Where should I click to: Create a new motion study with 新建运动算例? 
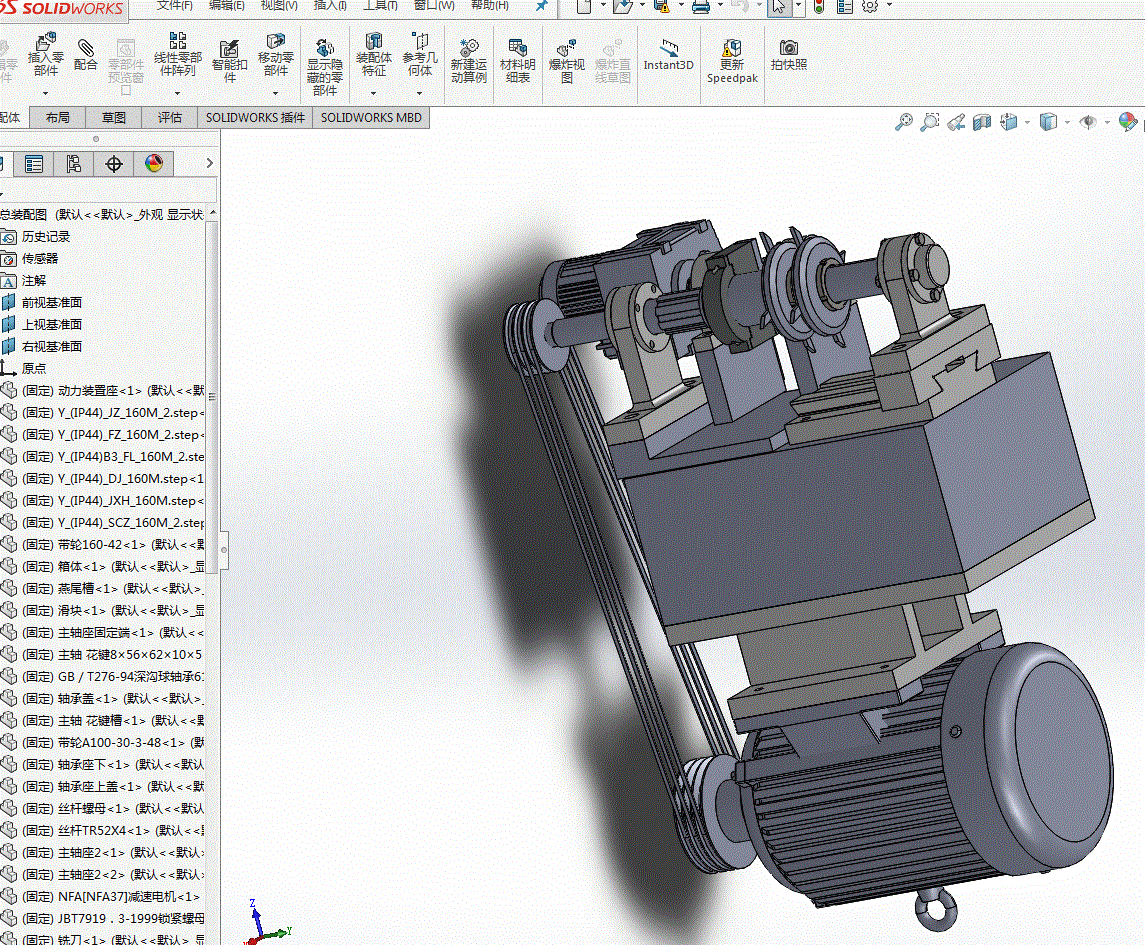[x=468, y=49]
